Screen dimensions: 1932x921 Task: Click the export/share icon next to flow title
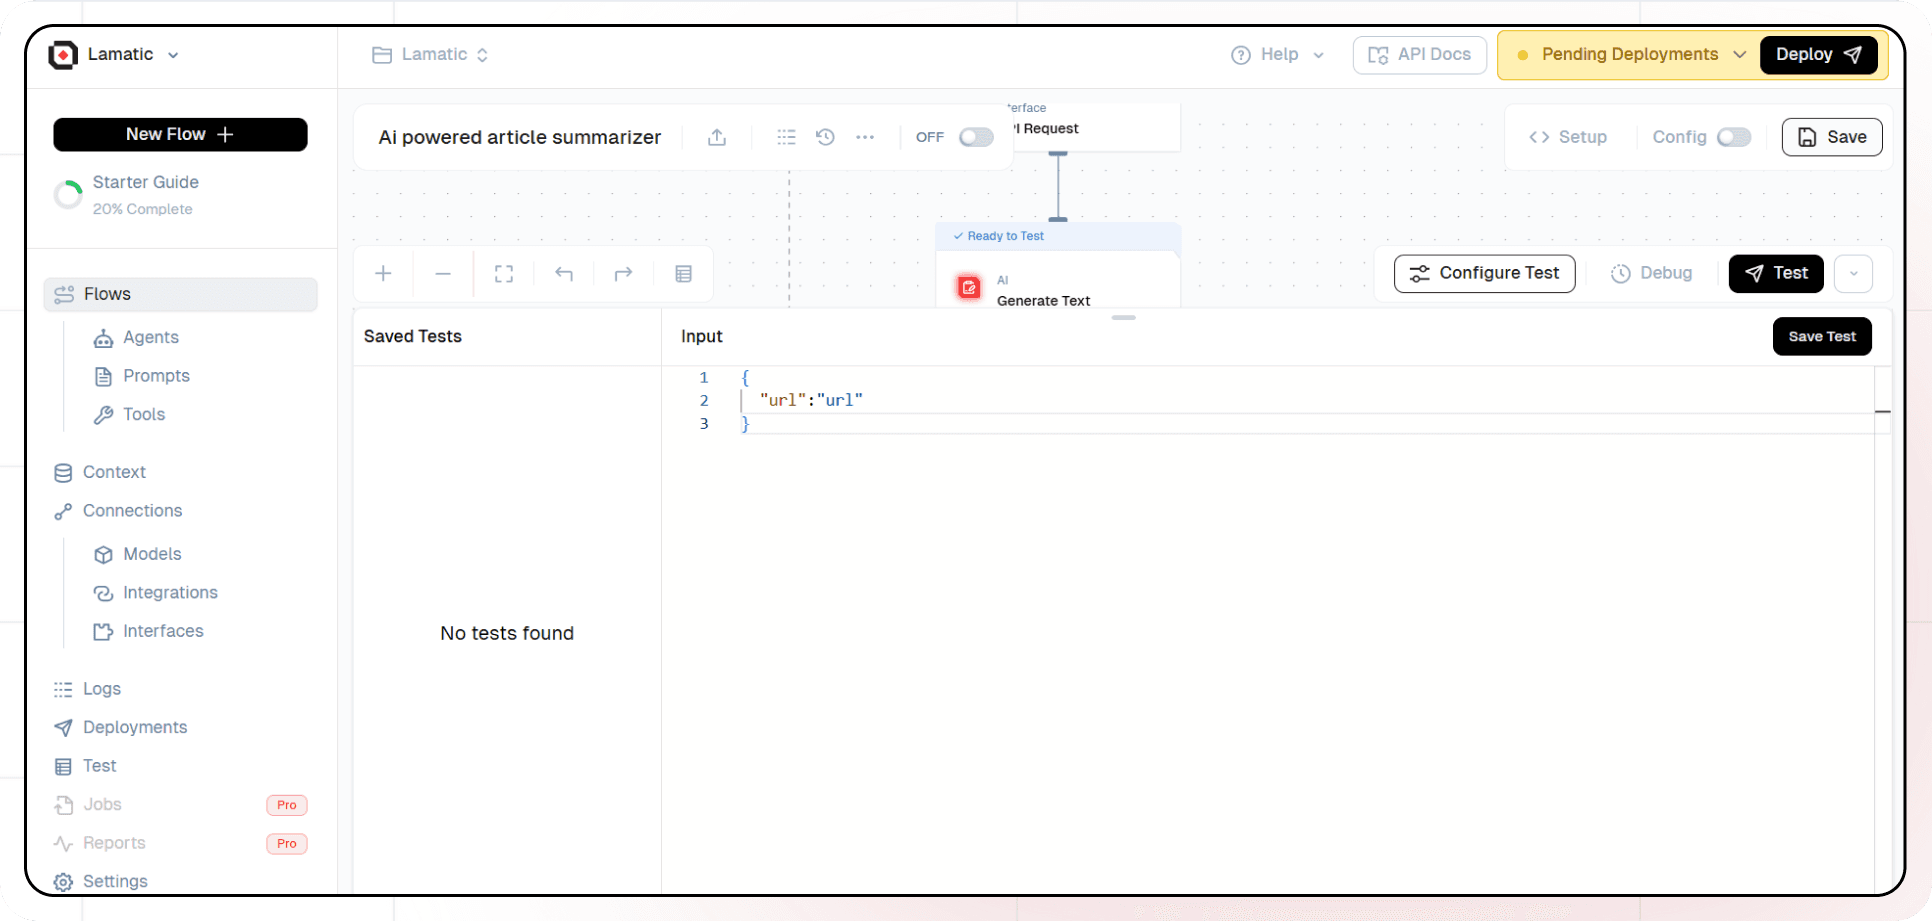pyautogui.click(x=716, y=137)
